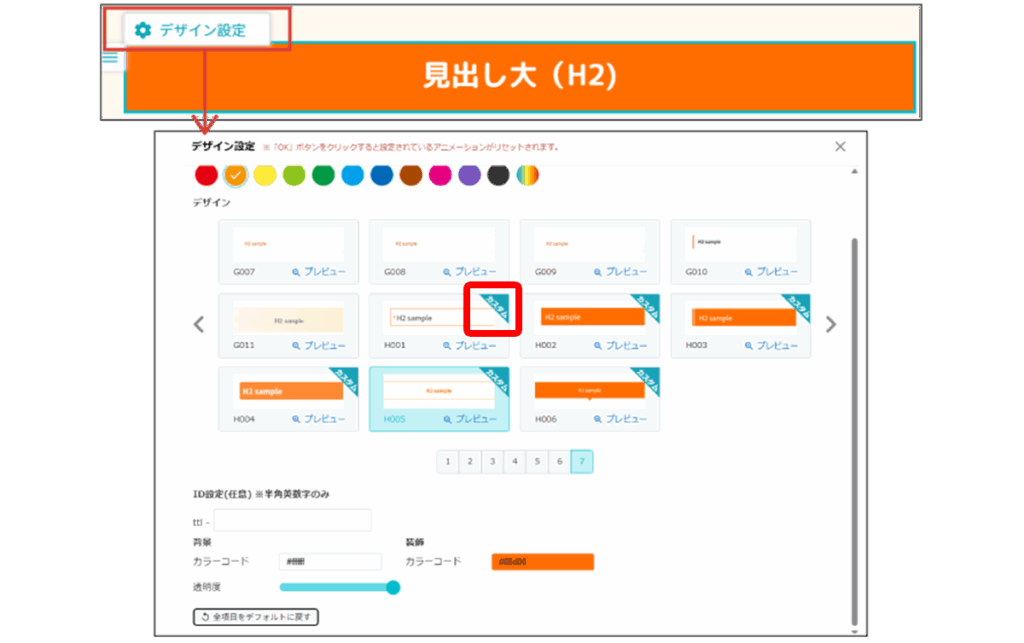The image size is (1024, 643).
Task: Click the gear icon in デザイン設定 tab
Action: point(143,30)
